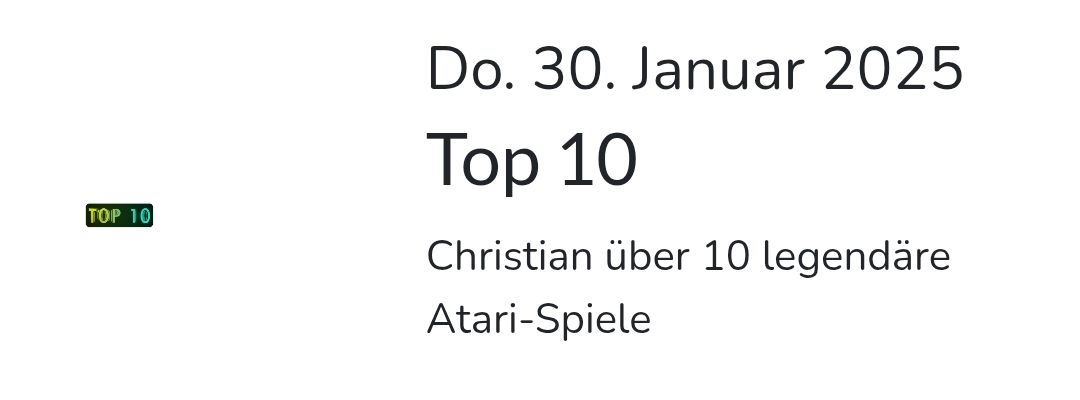Screen dimensions: 1080x400
Task: Click the name 'Christian' in the description
Action: click(x=509, y=257)
